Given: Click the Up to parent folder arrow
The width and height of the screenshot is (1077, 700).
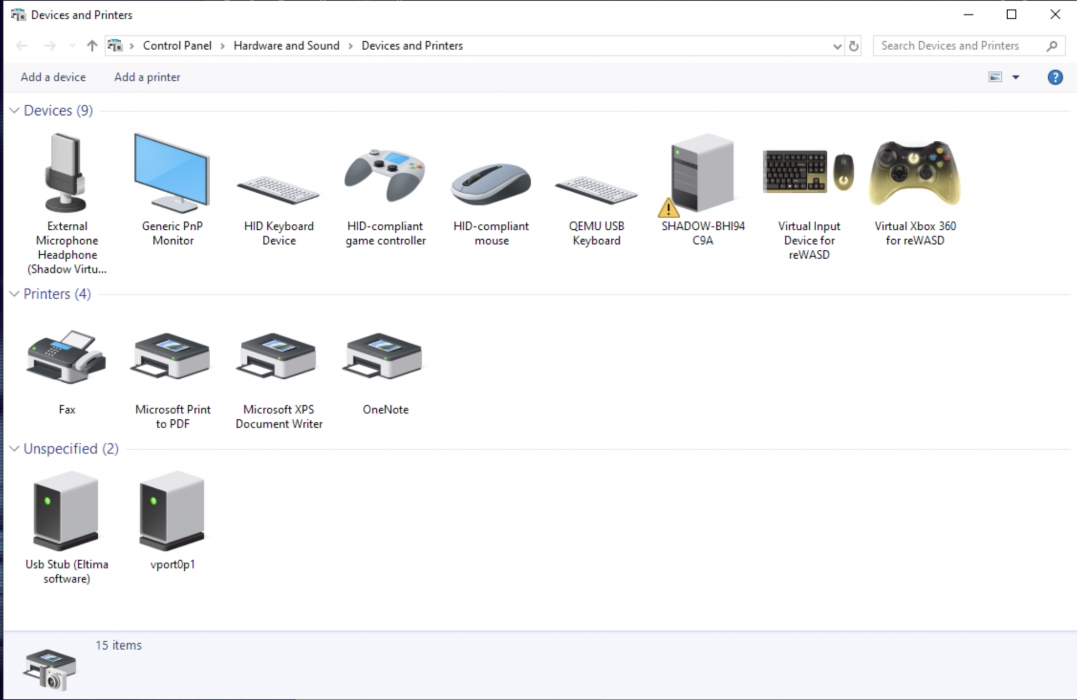Looking at the screenshot, I should [x=92, y=45].
